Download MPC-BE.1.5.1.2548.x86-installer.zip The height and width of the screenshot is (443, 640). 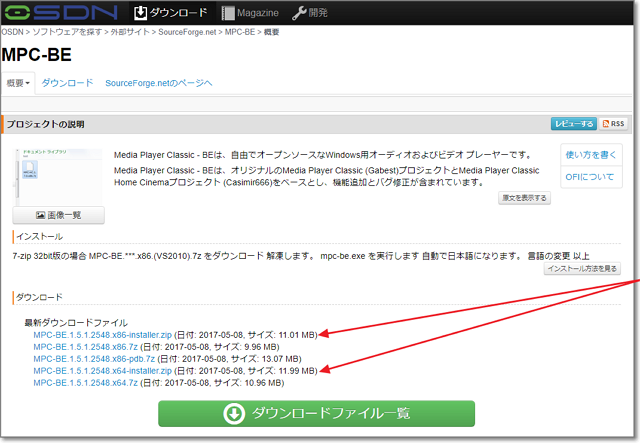point(101,335)
